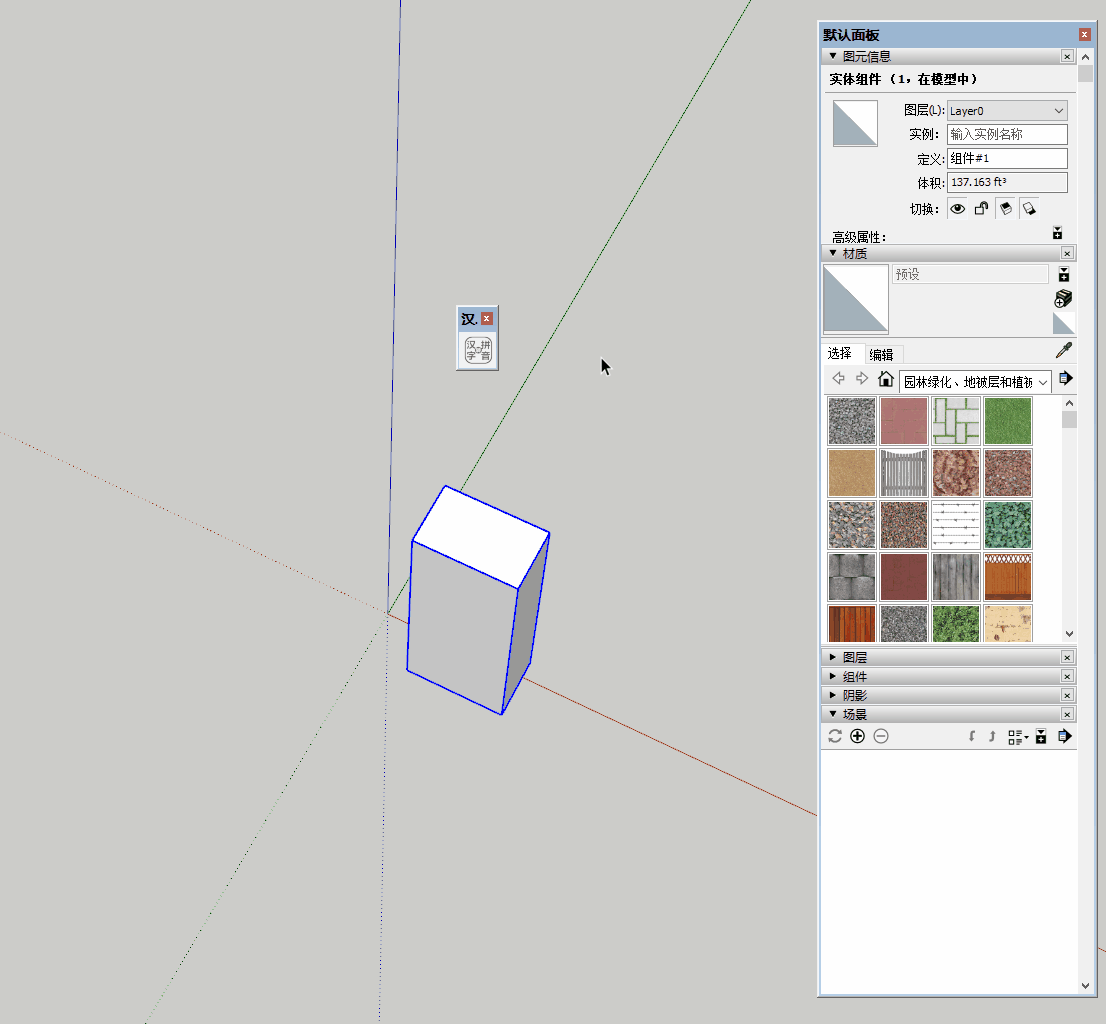Click the 定义 definition name field
This screenshot has height=1024, width=1106.
point(1007,159)
